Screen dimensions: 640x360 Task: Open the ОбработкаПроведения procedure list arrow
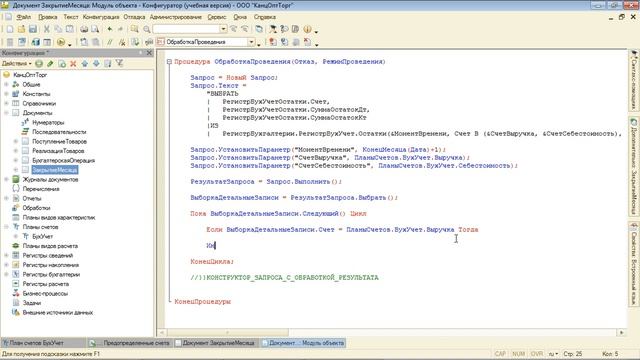click(x=251, y=42)
